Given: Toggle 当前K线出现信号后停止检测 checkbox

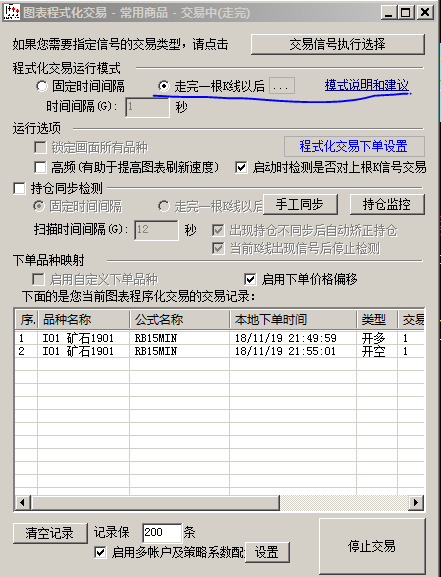Looking at the screenshot, I should pyautogui.click(x=218, y=248).
